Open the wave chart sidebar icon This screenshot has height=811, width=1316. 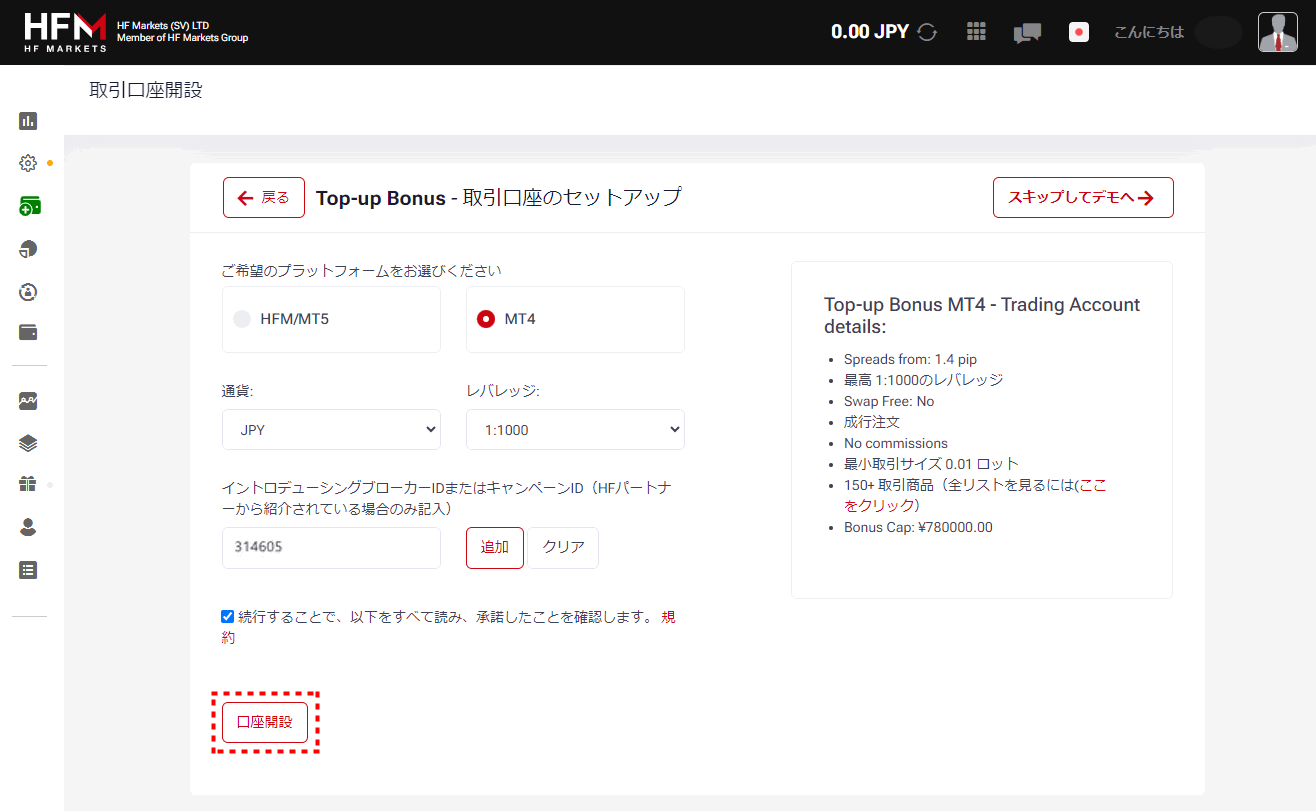point(28,401)
